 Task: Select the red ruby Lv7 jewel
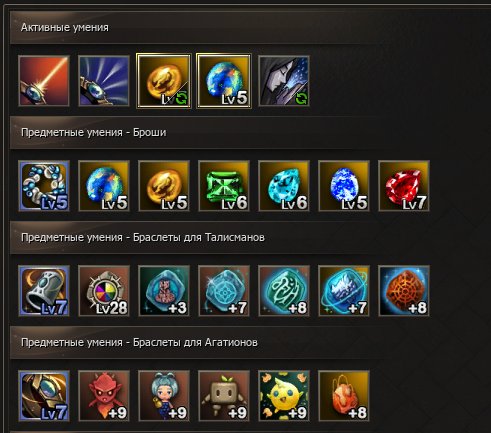tap(404, 186)
